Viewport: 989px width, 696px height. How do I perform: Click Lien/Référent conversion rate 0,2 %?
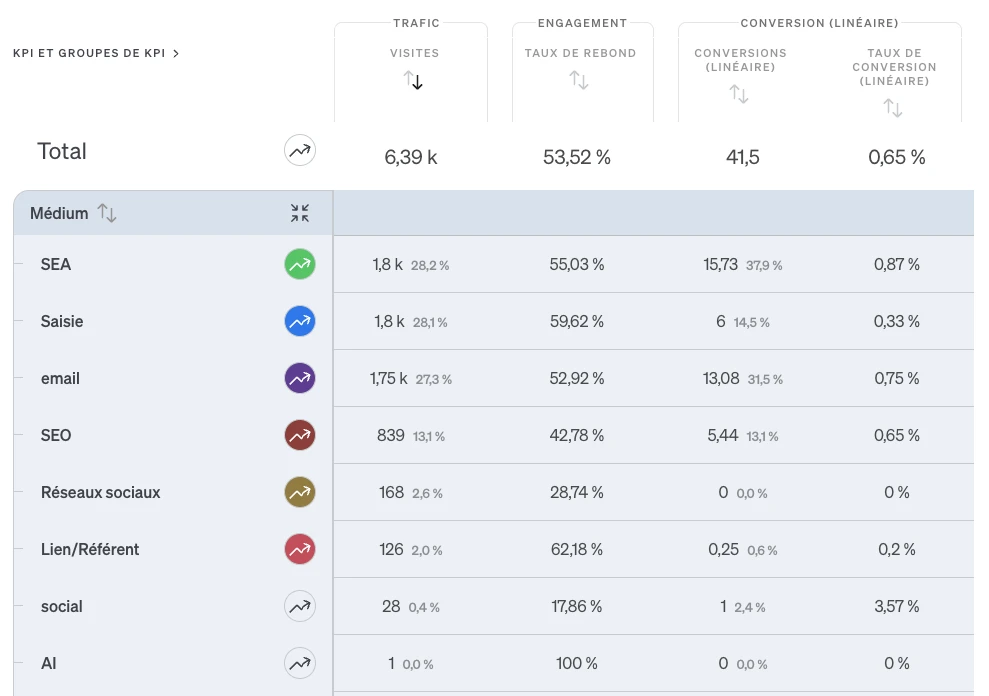tap(896, 550)
